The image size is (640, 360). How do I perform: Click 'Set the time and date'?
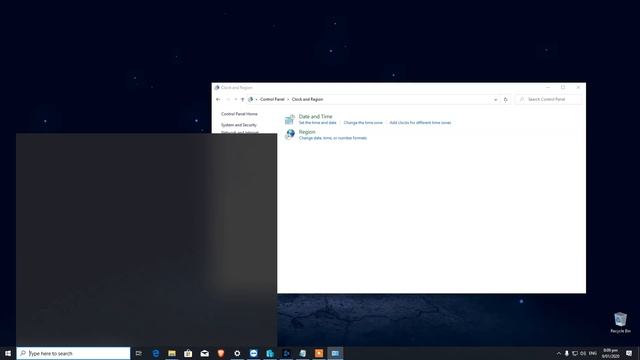click(318, 122)
